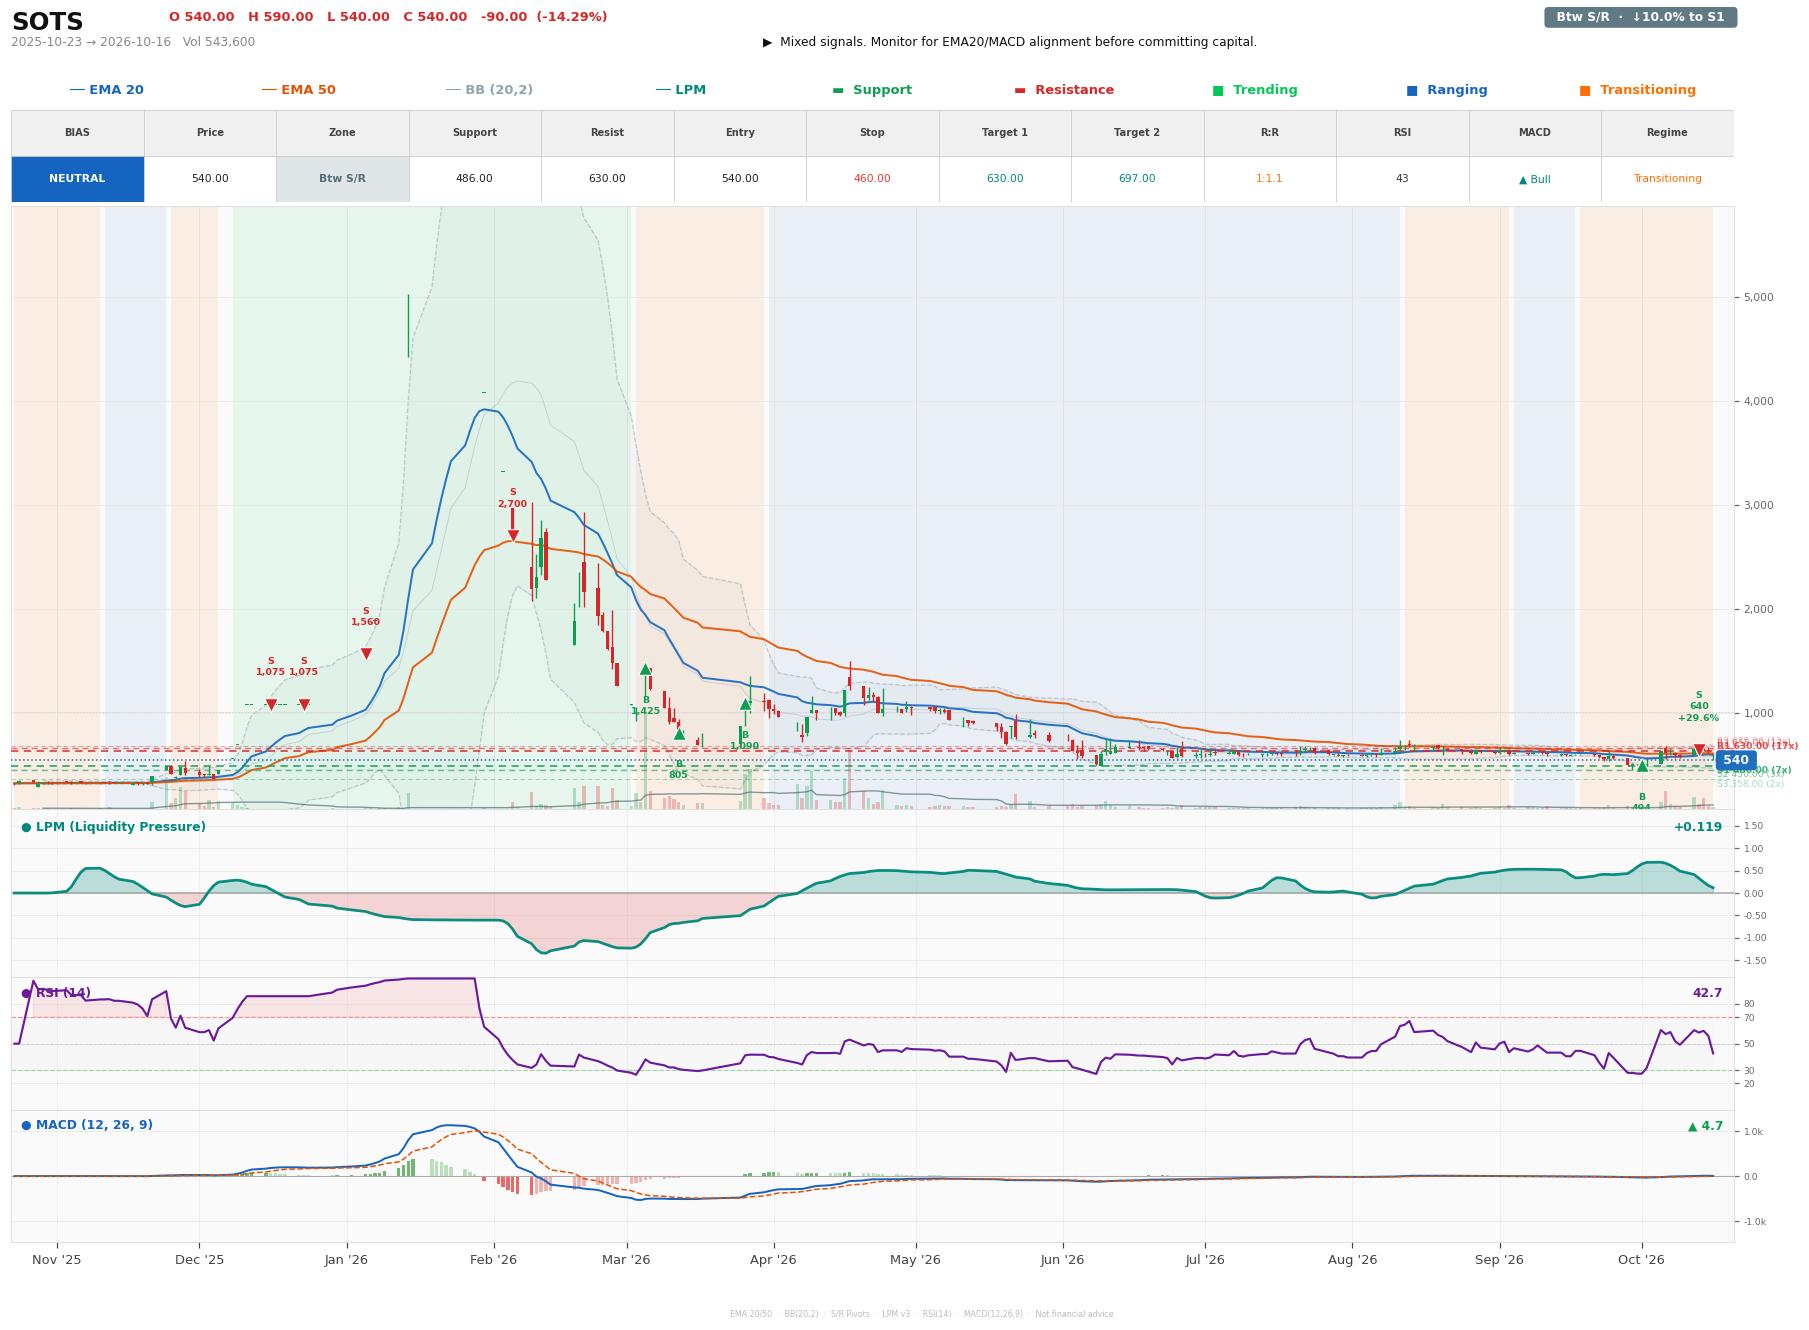Click the sell marker labeled S 640 +29.6%
Viewport: 1809px width, 1330px height.
click(1698, 750)
